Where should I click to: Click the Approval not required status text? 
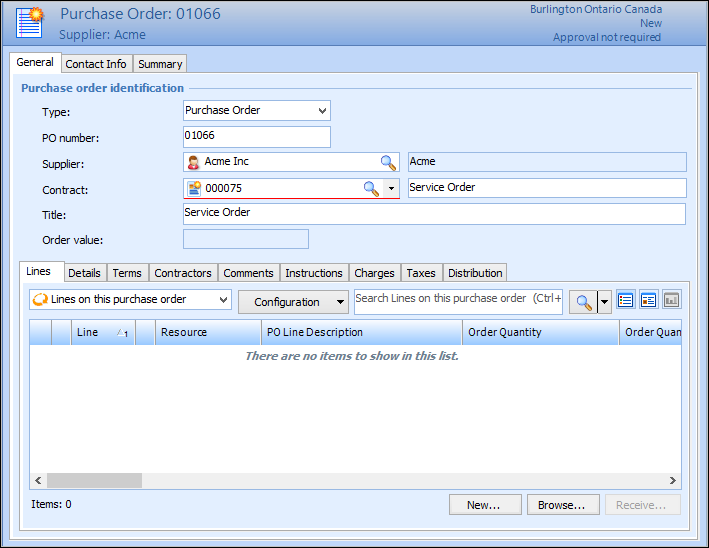point(607,38)
